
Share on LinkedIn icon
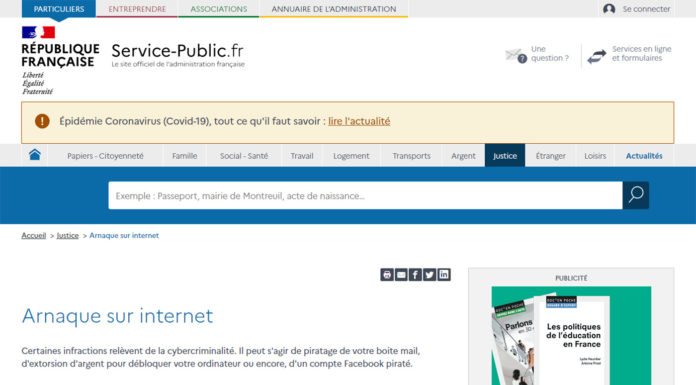tap(443, 275)
